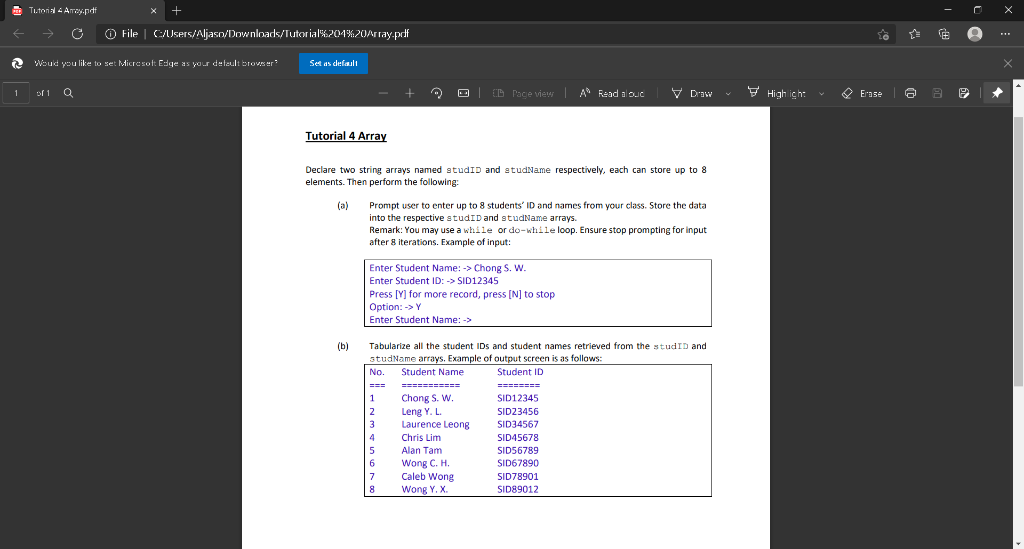Toggle fit to page width

(x=463, y=93)
